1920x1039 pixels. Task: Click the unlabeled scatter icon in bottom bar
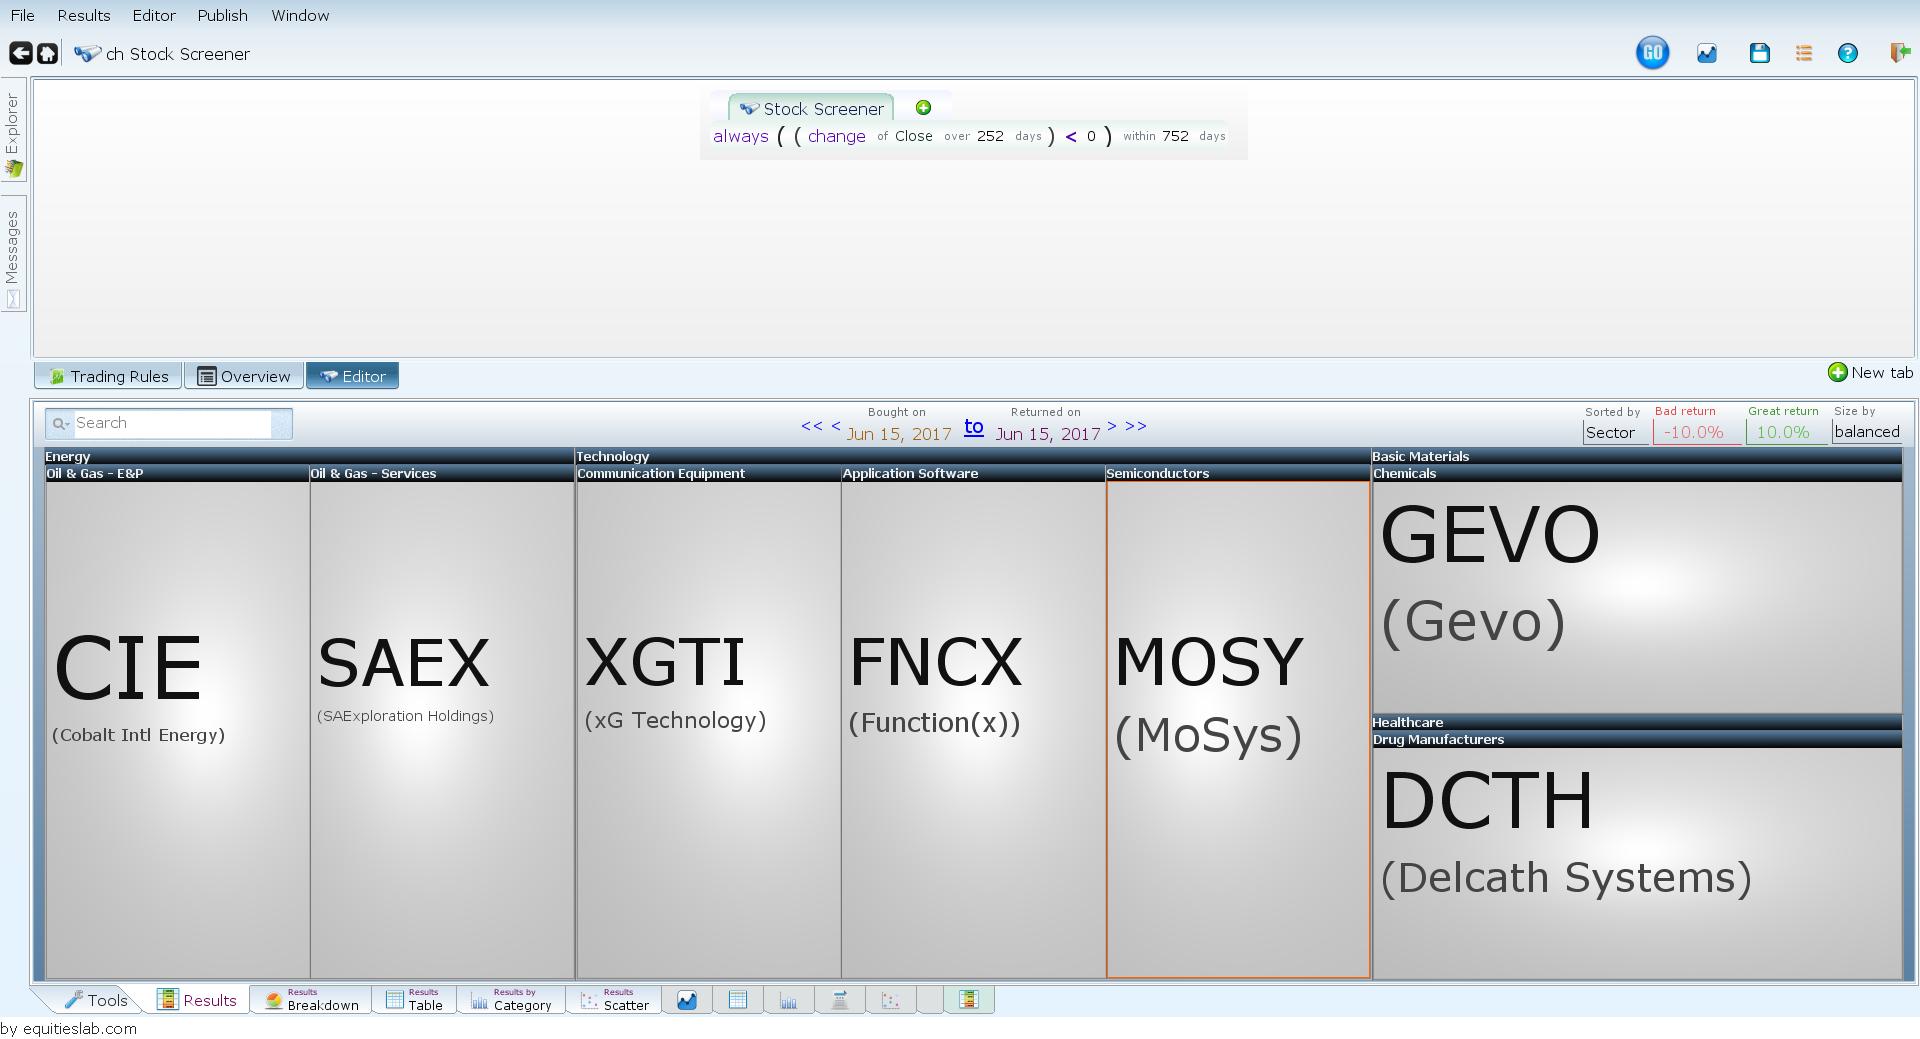tap(891, 1000)
